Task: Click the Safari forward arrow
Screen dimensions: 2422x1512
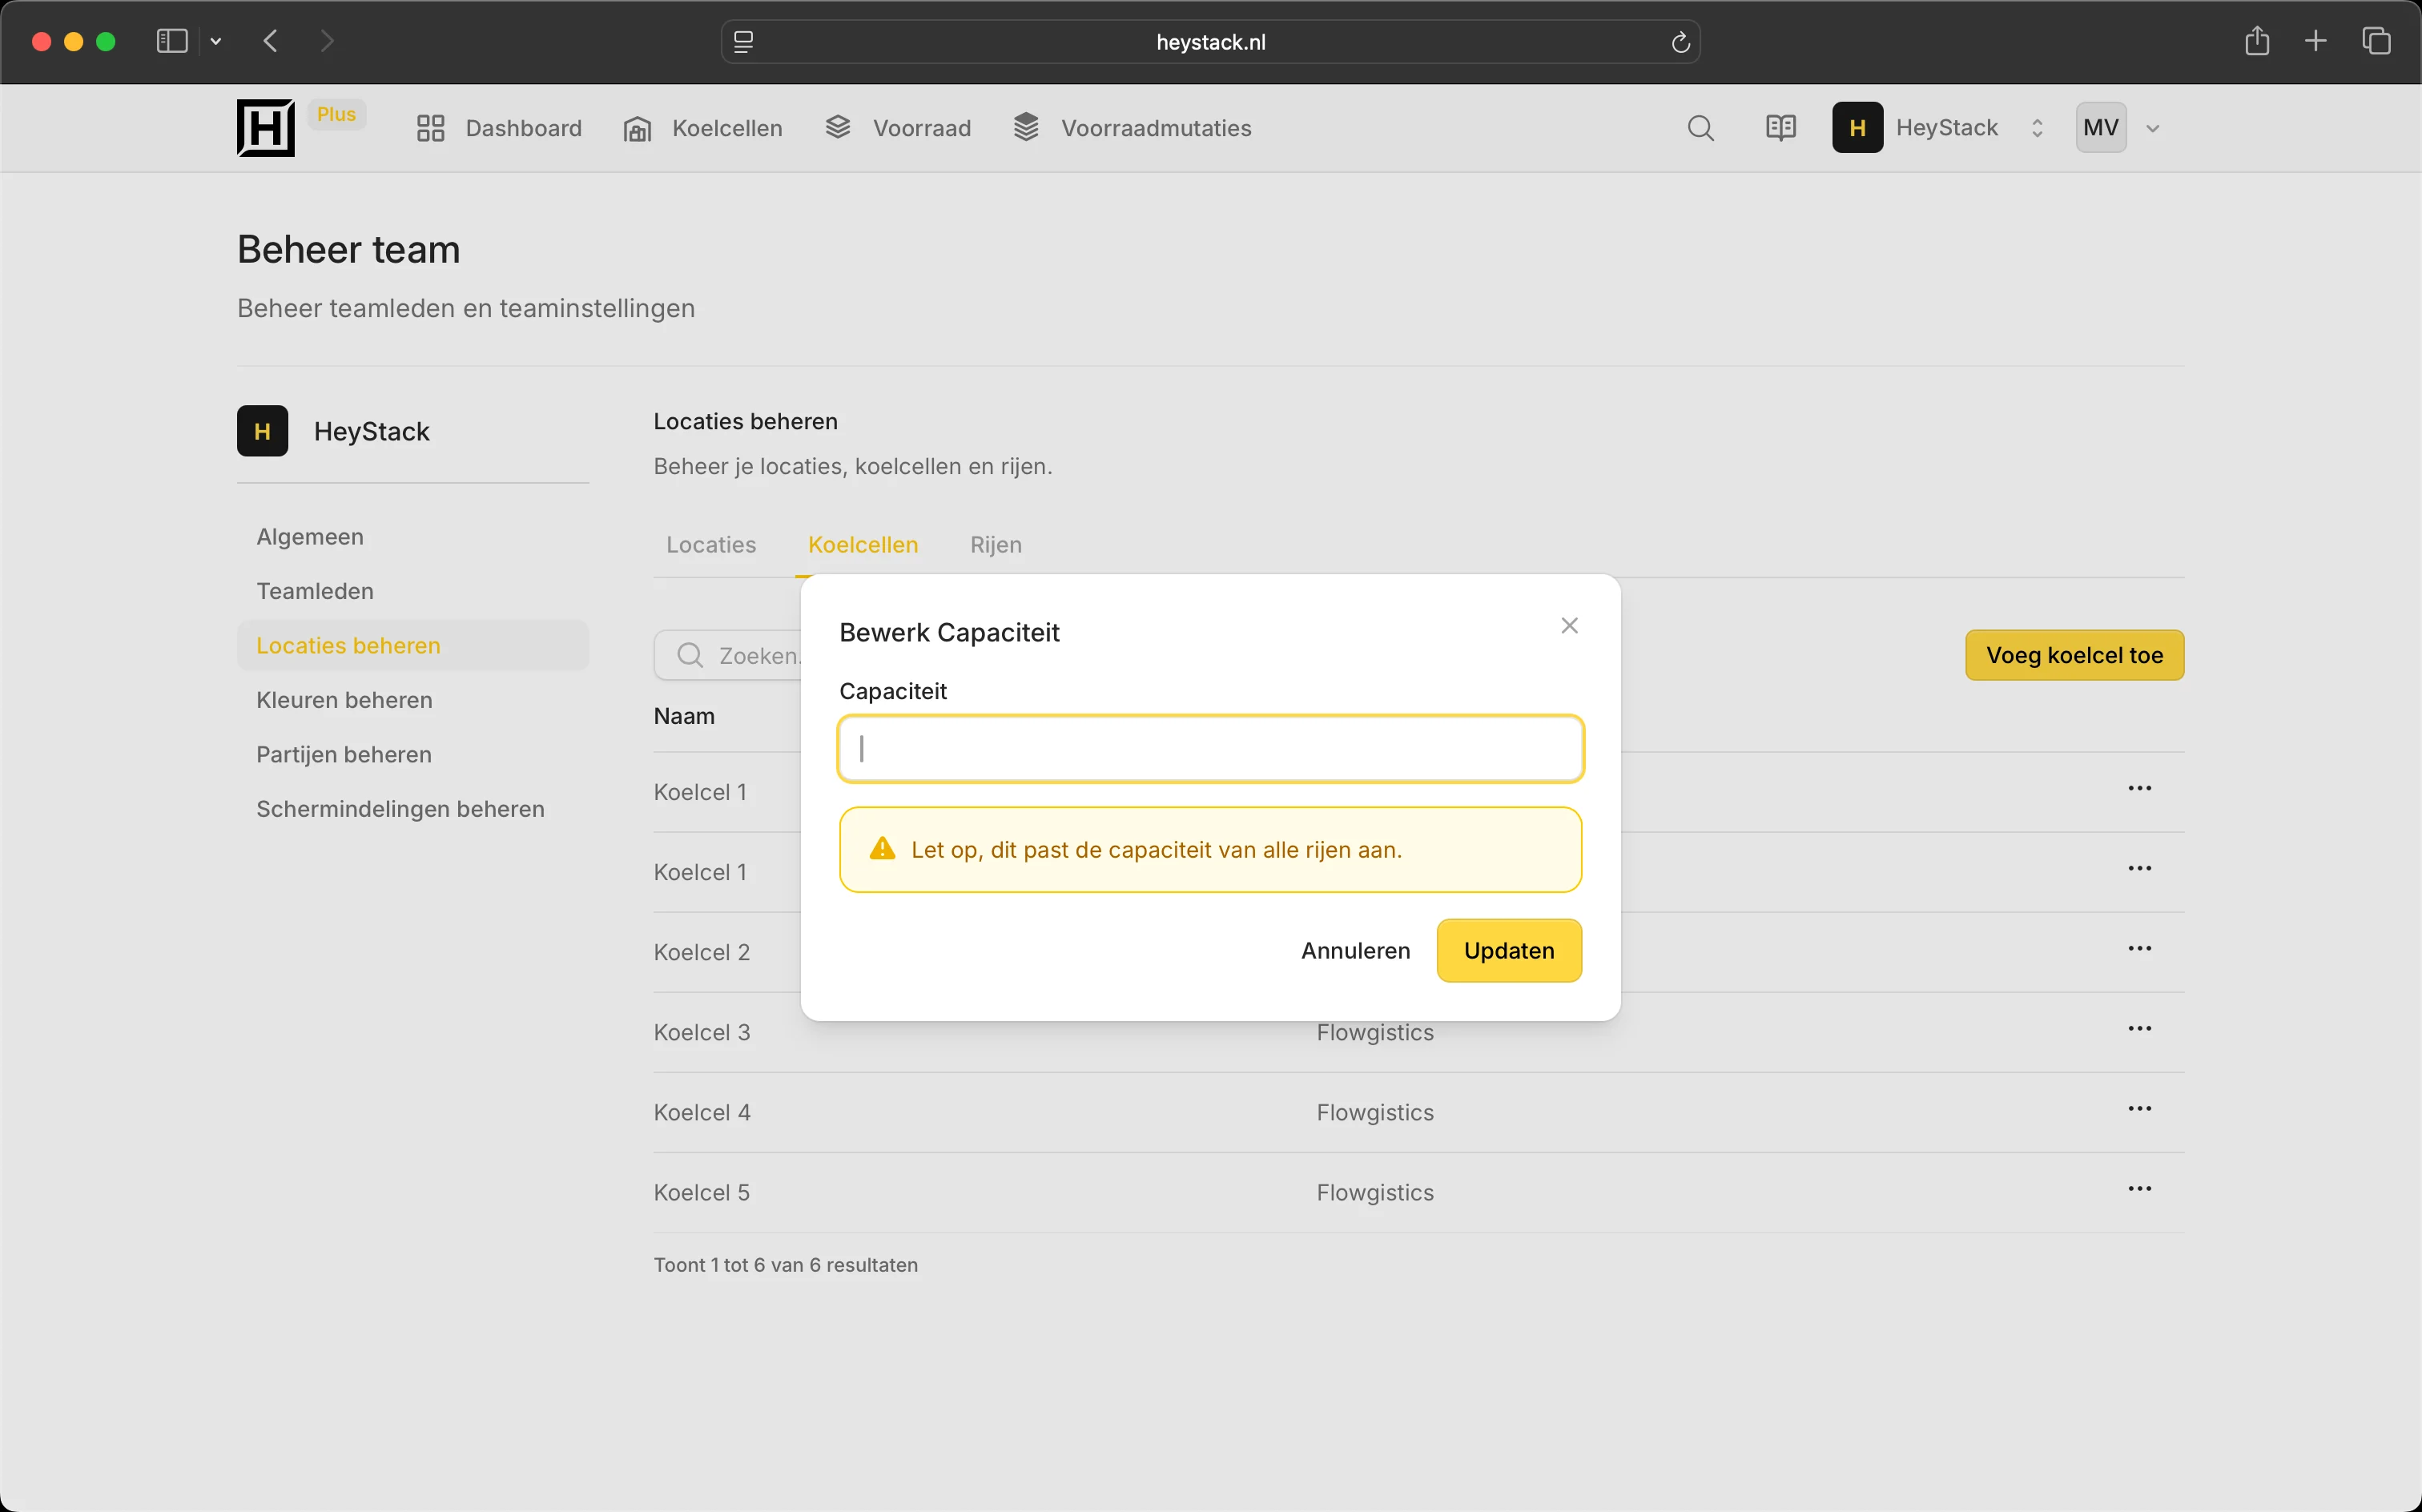Action: click(x=327, y=41)
